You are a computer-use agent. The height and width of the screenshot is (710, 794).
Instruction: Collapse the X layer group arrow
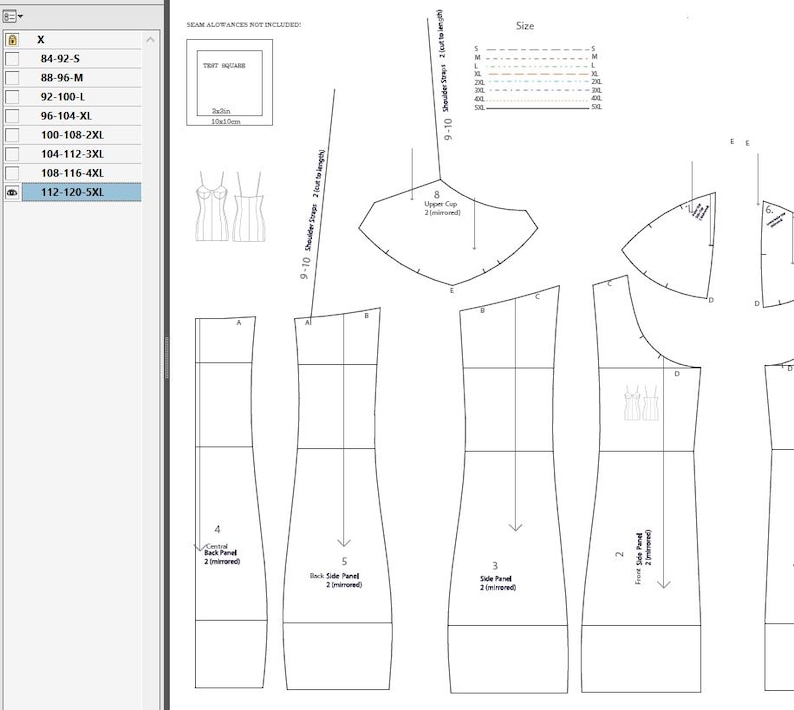pos(150,40)
